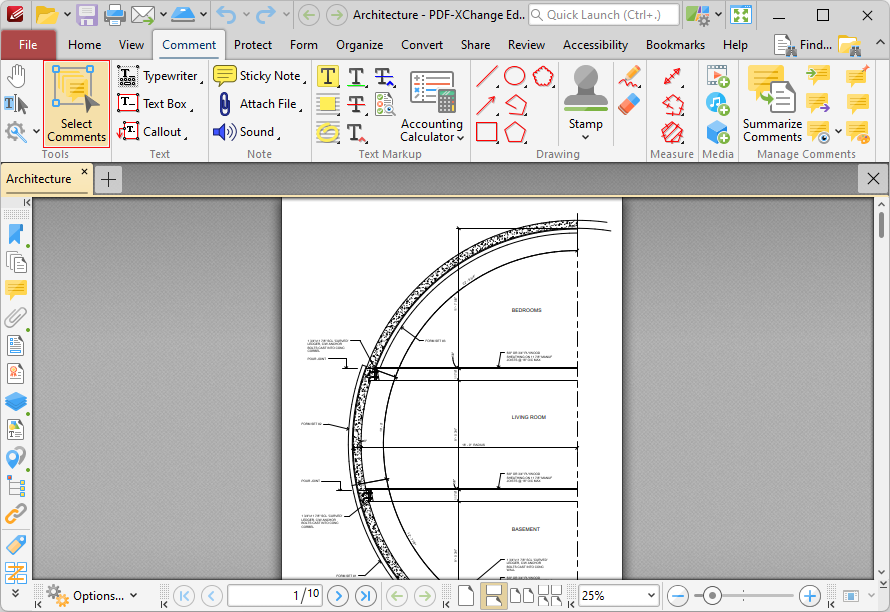890x612 pixels.
Task: Click the zoom in button
Action: (809, 596)
